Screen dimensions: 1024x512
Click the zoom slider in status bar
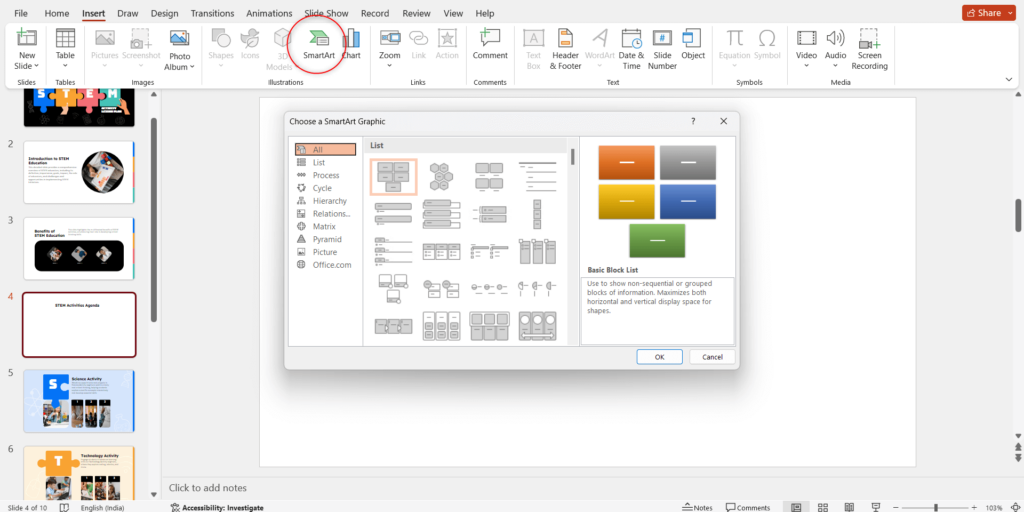(935, 507)
